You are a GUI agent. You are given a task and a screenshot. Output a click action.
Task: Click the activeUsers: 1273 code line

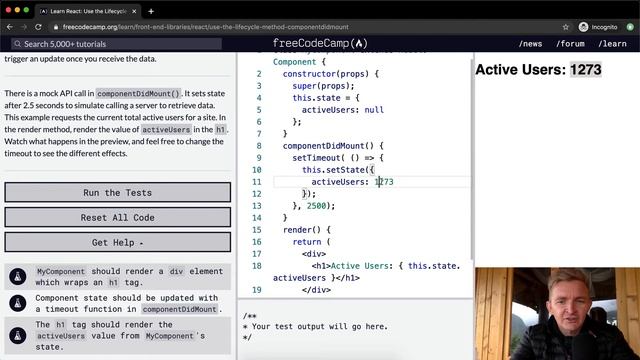(x=352, y=182)
